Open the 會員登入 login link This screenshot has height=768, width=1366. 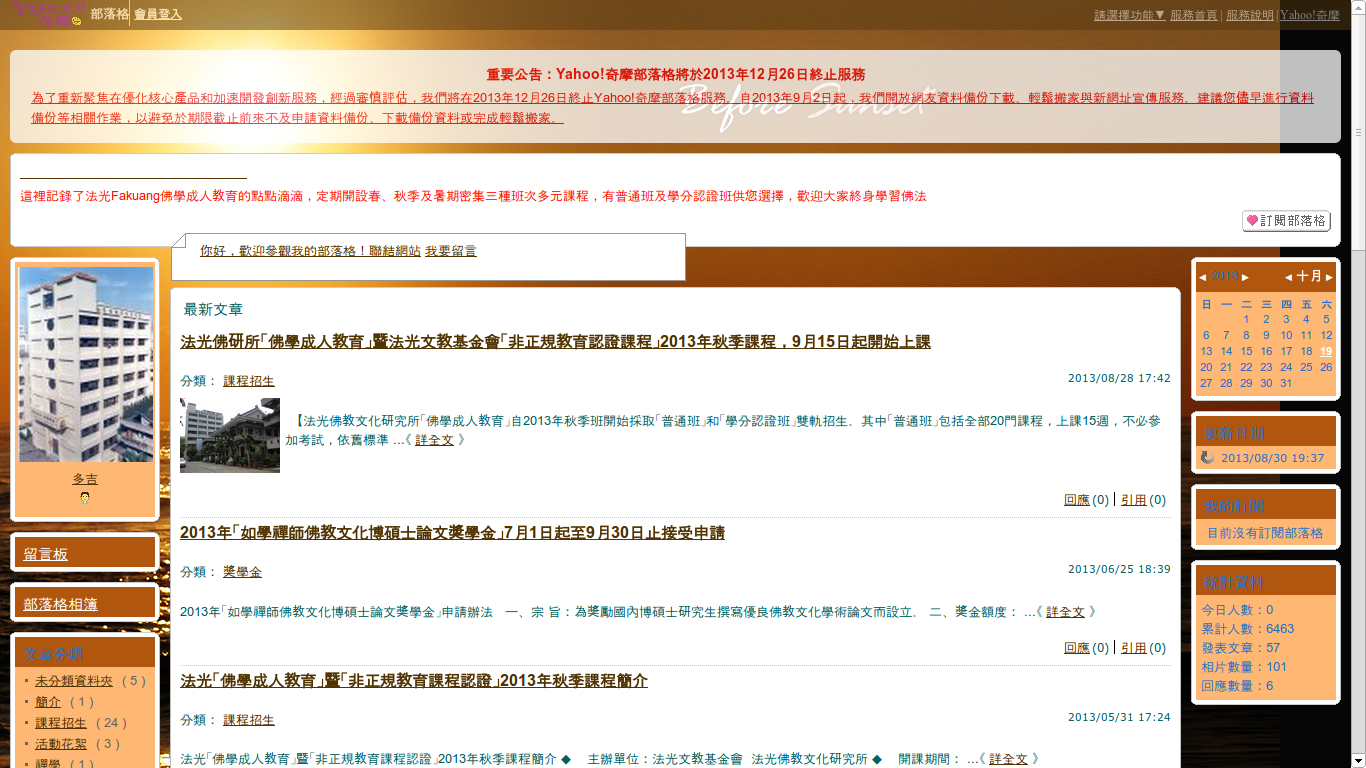coord(158,15)
